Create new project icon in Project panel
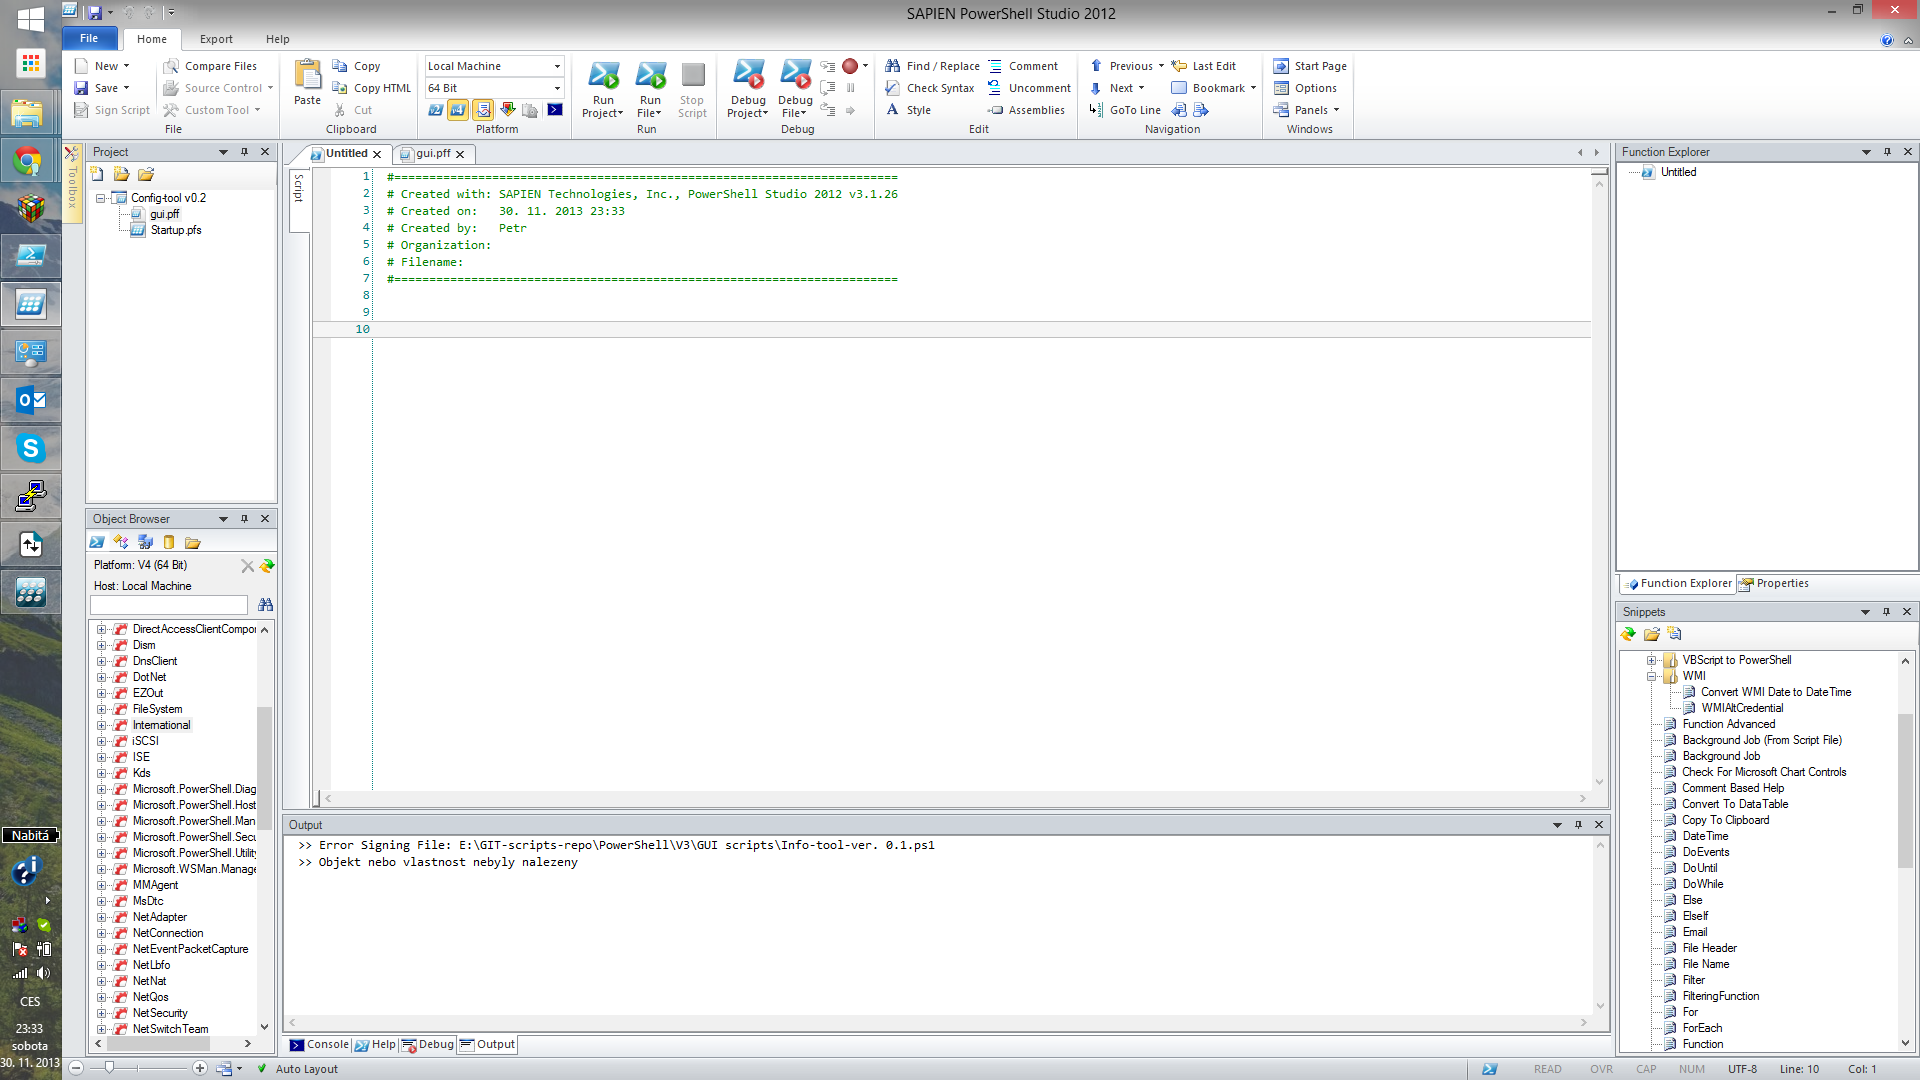The height and width of the screenshot is (1080, 1920). 97,174
